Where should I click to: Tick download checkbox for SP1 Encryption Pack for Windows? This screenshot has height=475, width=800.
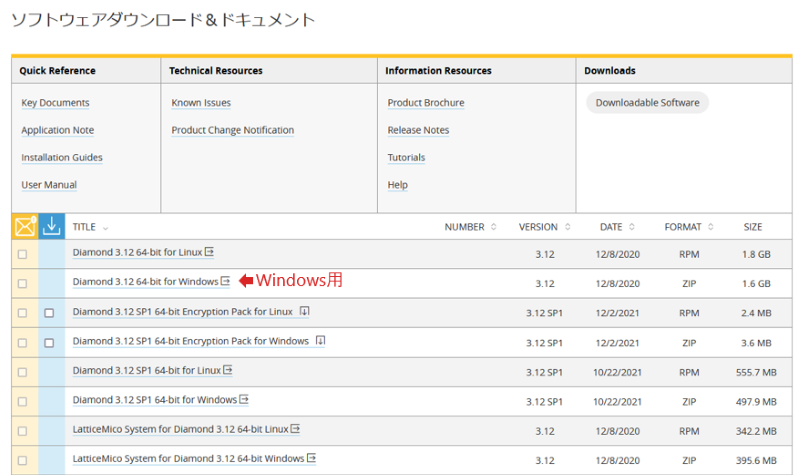[49, 343]
